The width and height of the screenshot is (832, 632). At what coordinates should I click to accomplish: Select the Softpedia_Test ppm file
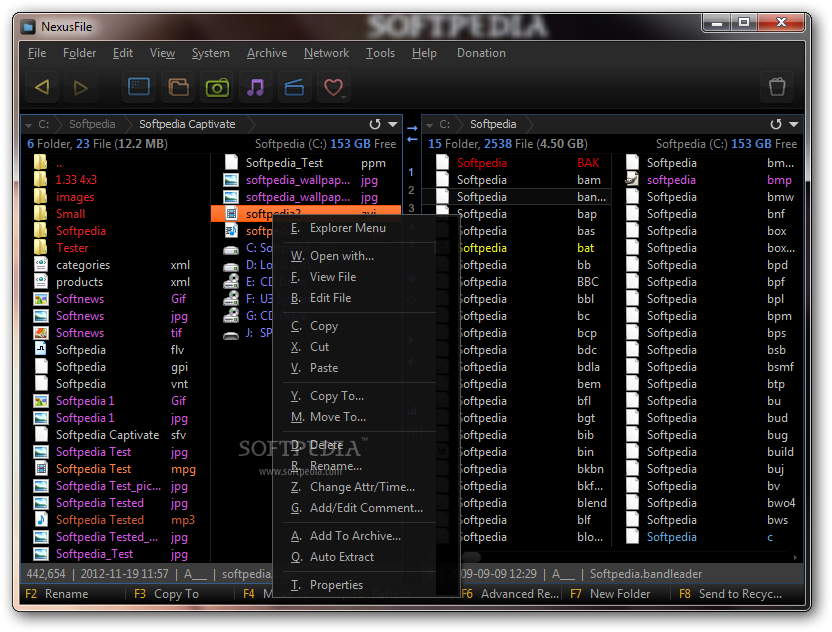point(306,163)
